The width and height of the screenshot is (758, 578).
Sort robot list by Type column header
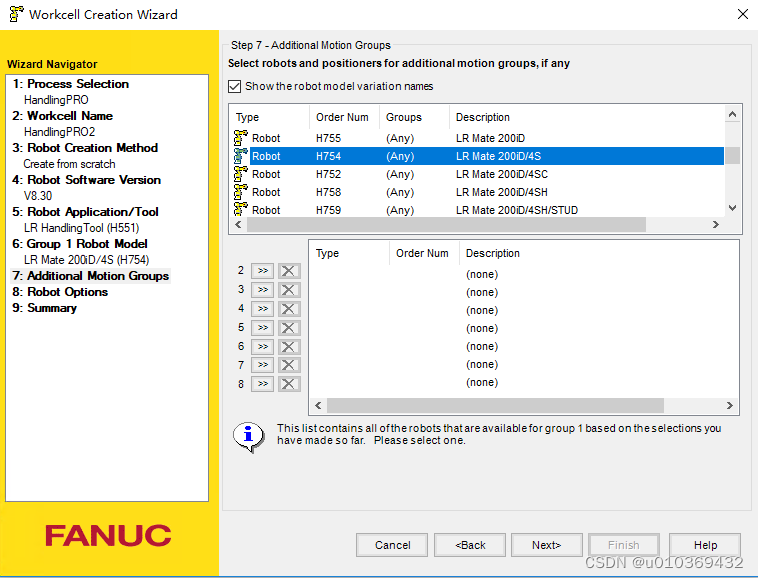click(x=269, y=117)
